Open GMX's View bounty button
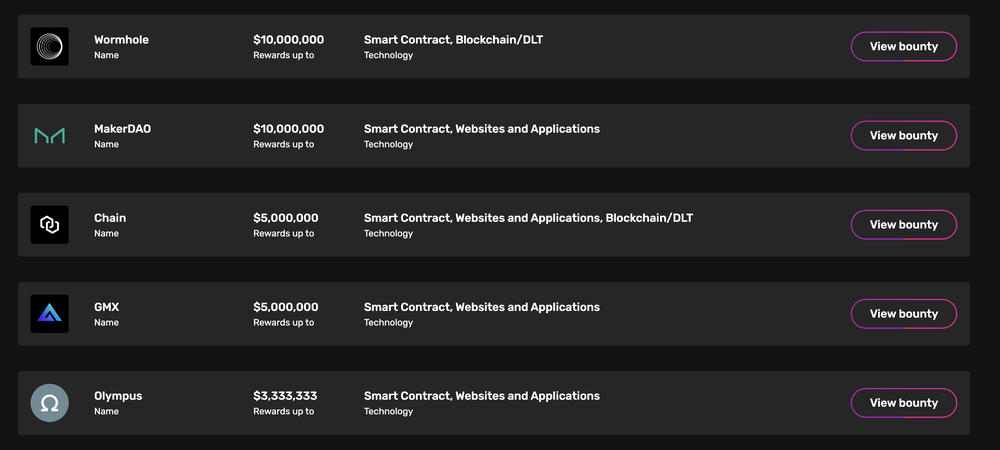This screenshot has height=450, width=1000. (x=904, y=314)
